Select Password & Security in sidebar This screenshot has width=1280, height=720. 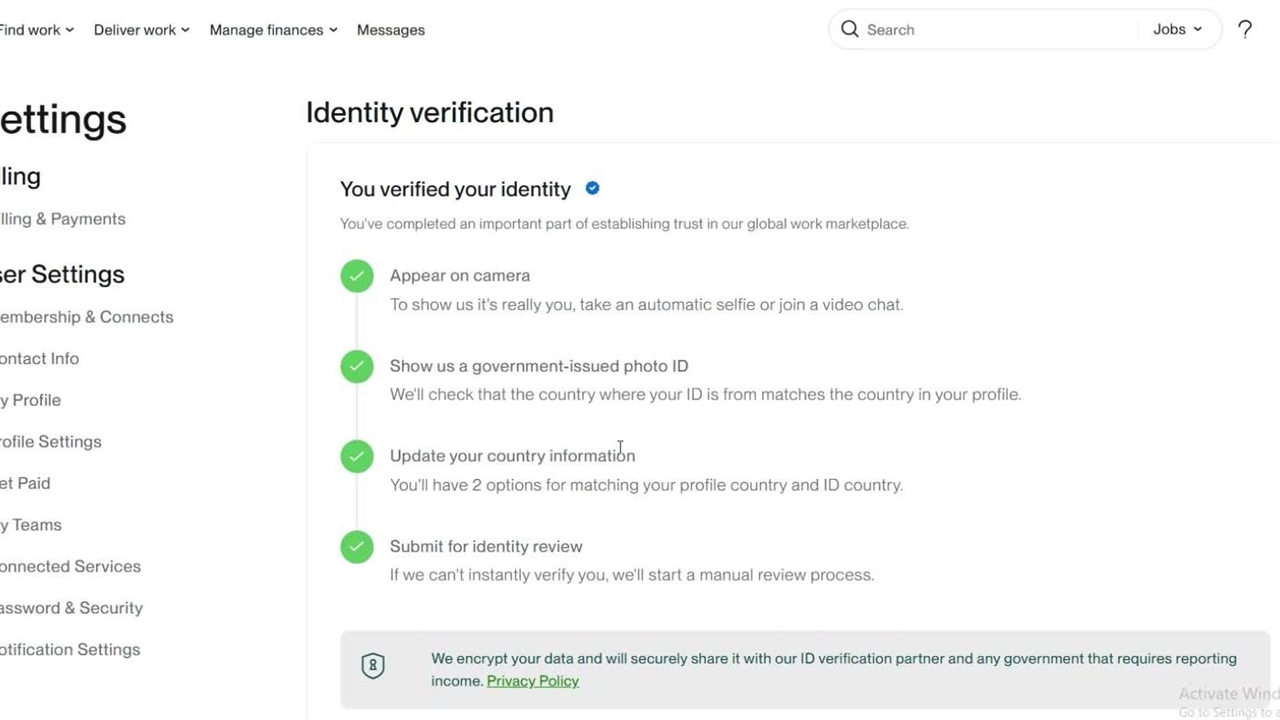(71, 608)
